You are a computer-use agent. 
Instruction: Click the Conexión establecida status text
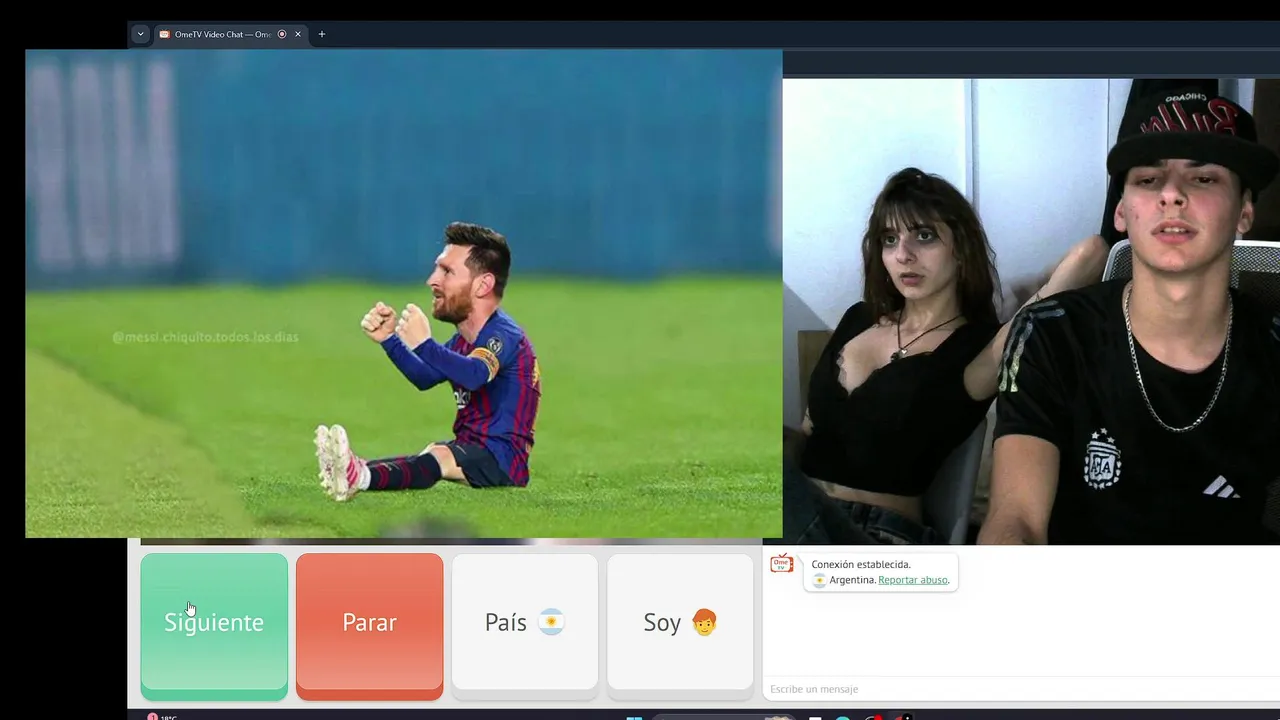tap(861, 565)
